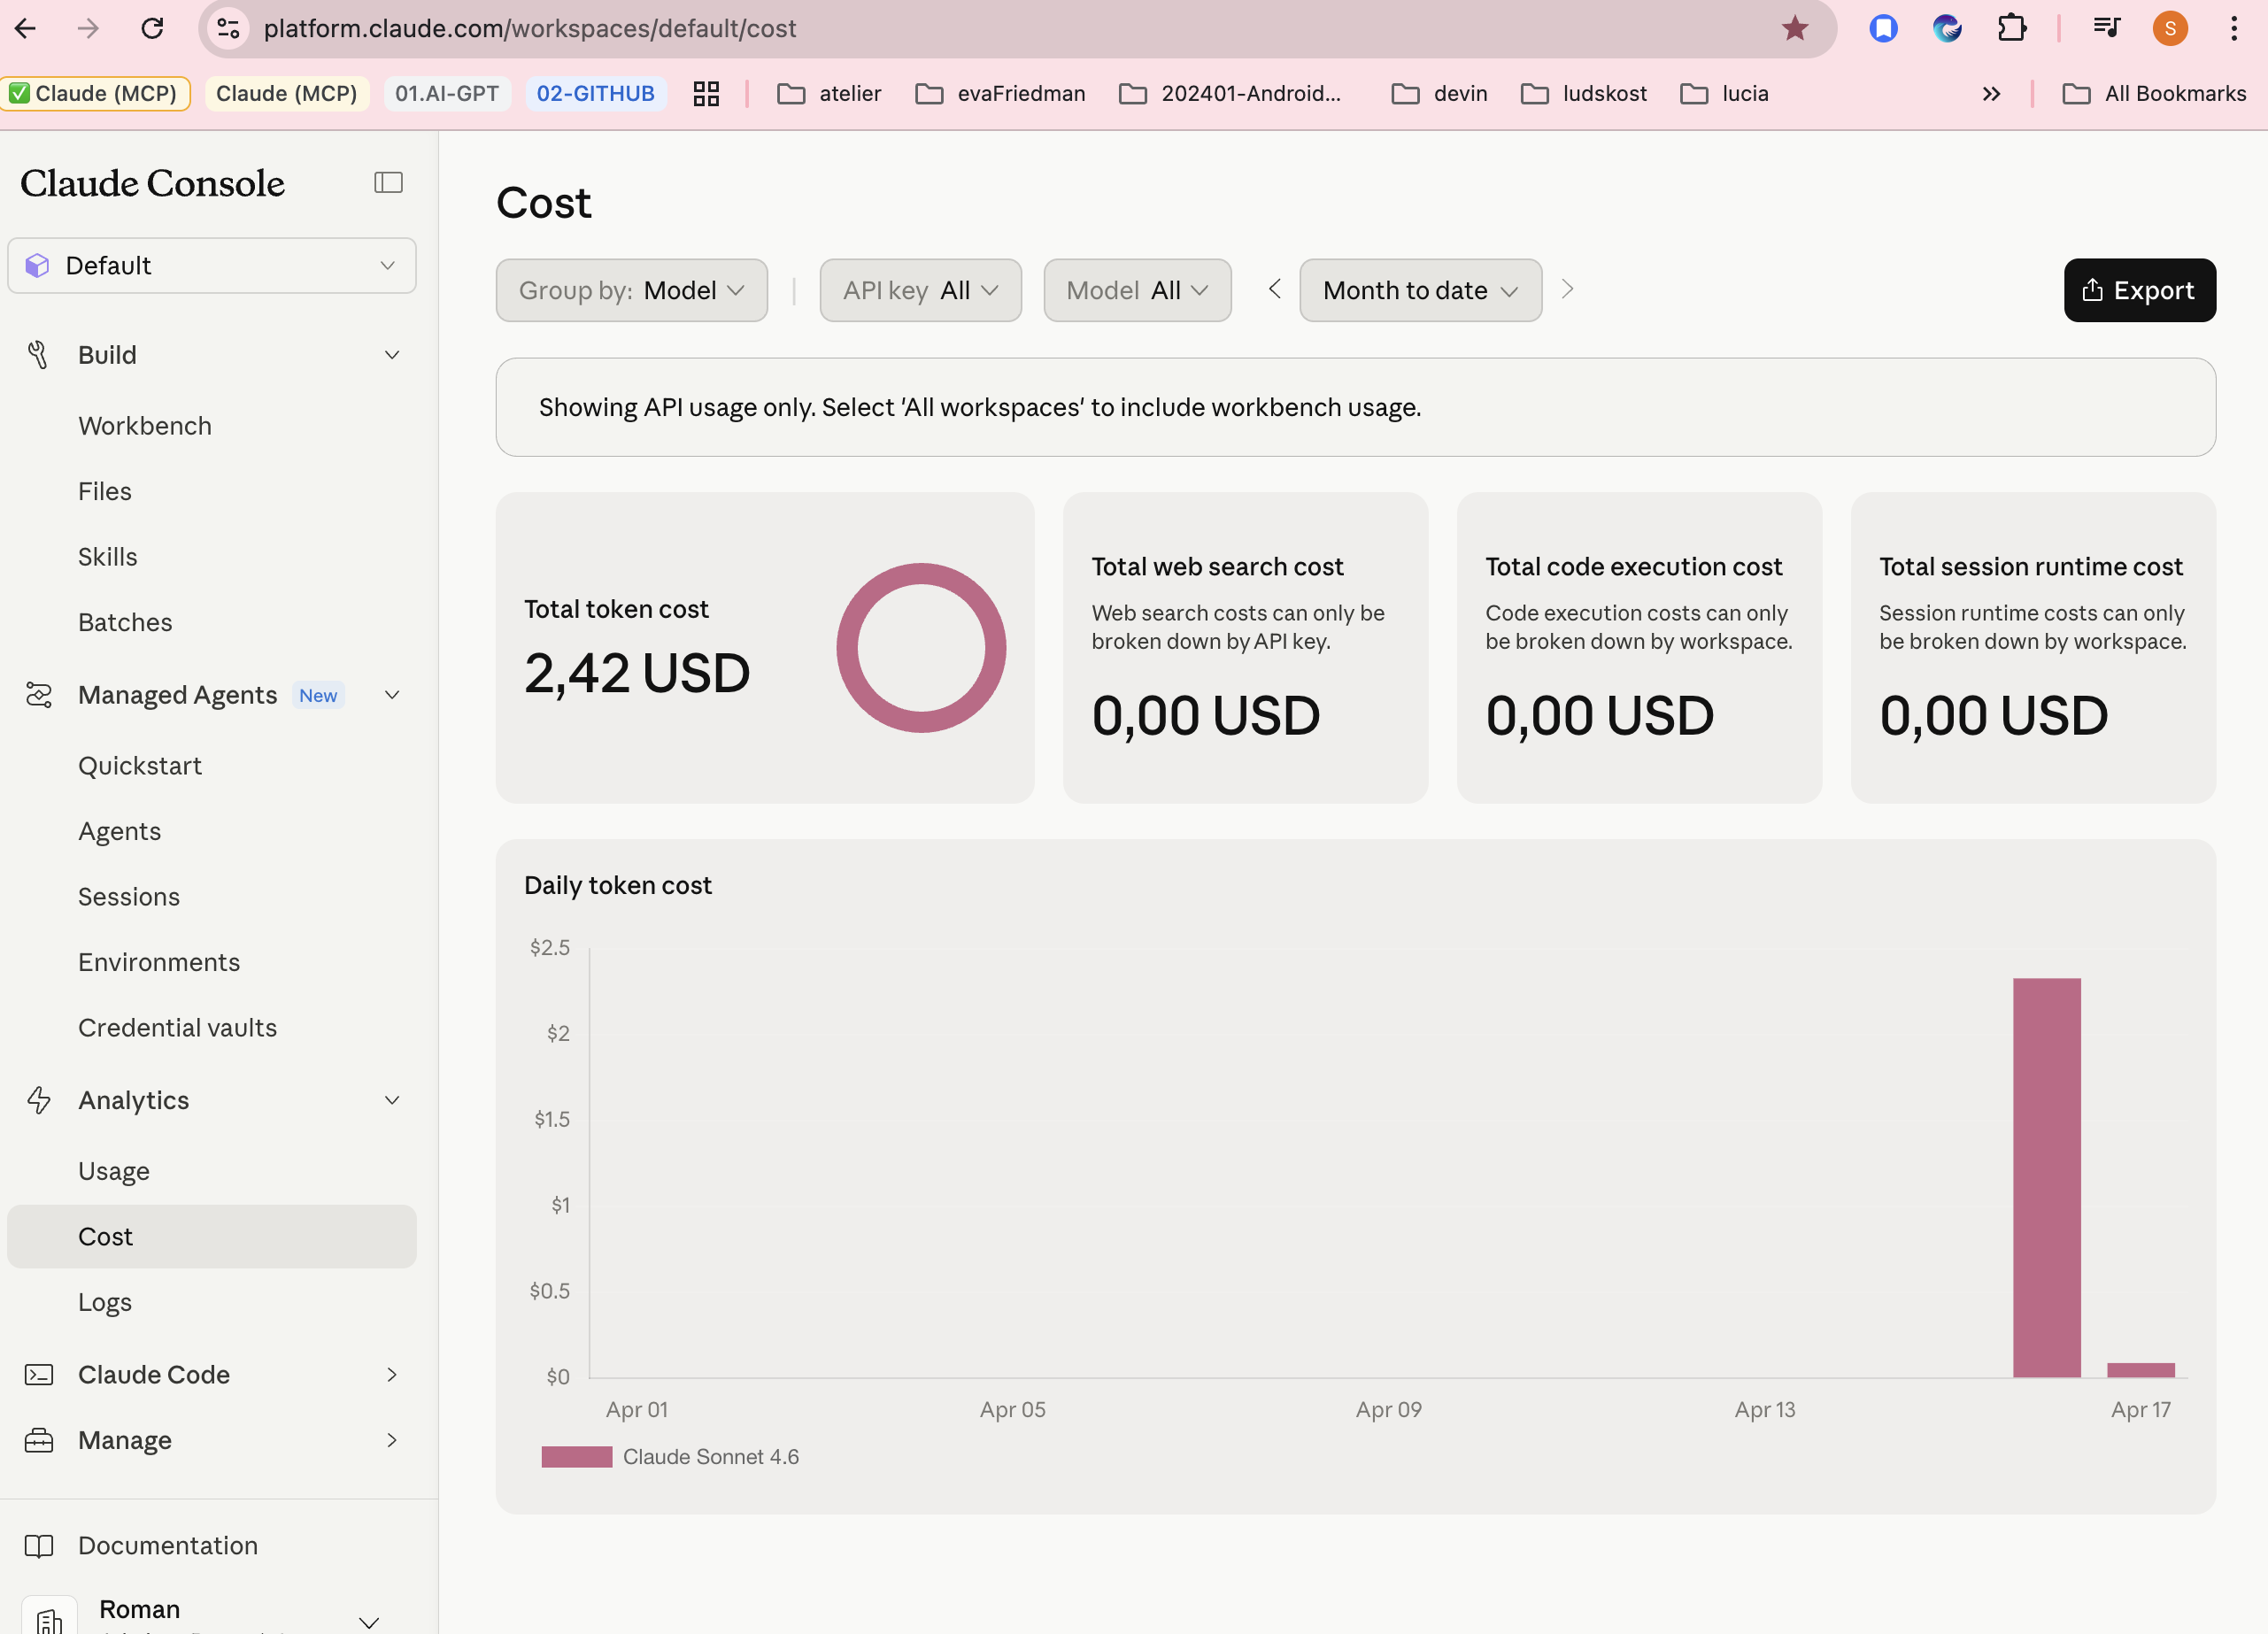Collapse the Claude Console sidebar panel
This screenshot has width=2268, height=1634.
(388, 182)
